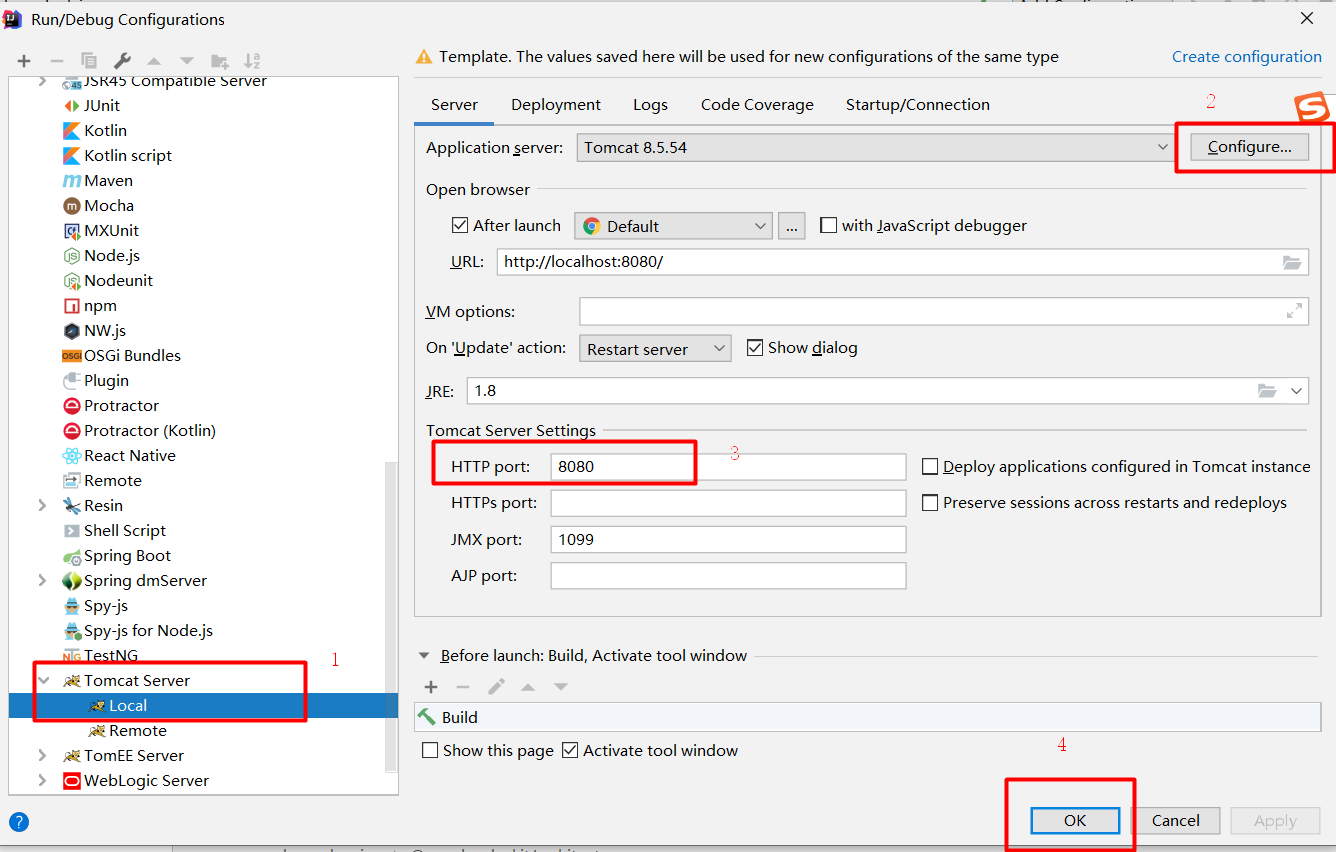Click the browser ellipsis button
The height and width of the screenshot is (852, 1336).
pyautogui.click(x=791, y=226)
